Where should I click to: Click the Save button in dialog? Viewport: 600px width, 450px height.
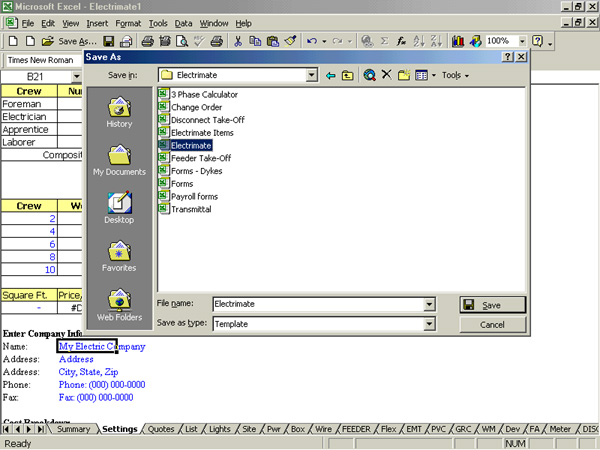coord(492,305)
